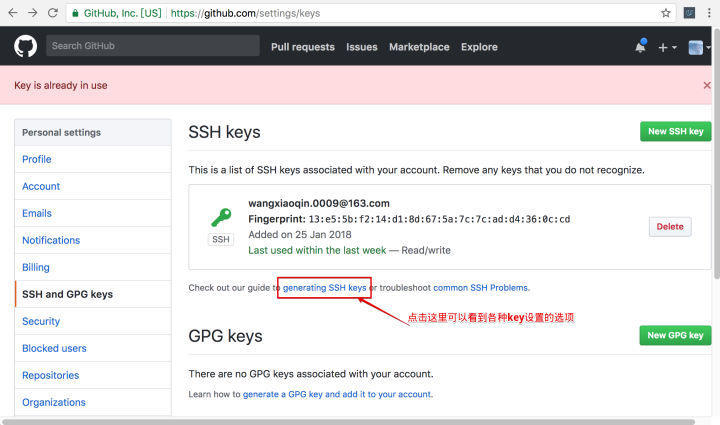
Task: Click the key fingerprint value
Action: (439, 219)
